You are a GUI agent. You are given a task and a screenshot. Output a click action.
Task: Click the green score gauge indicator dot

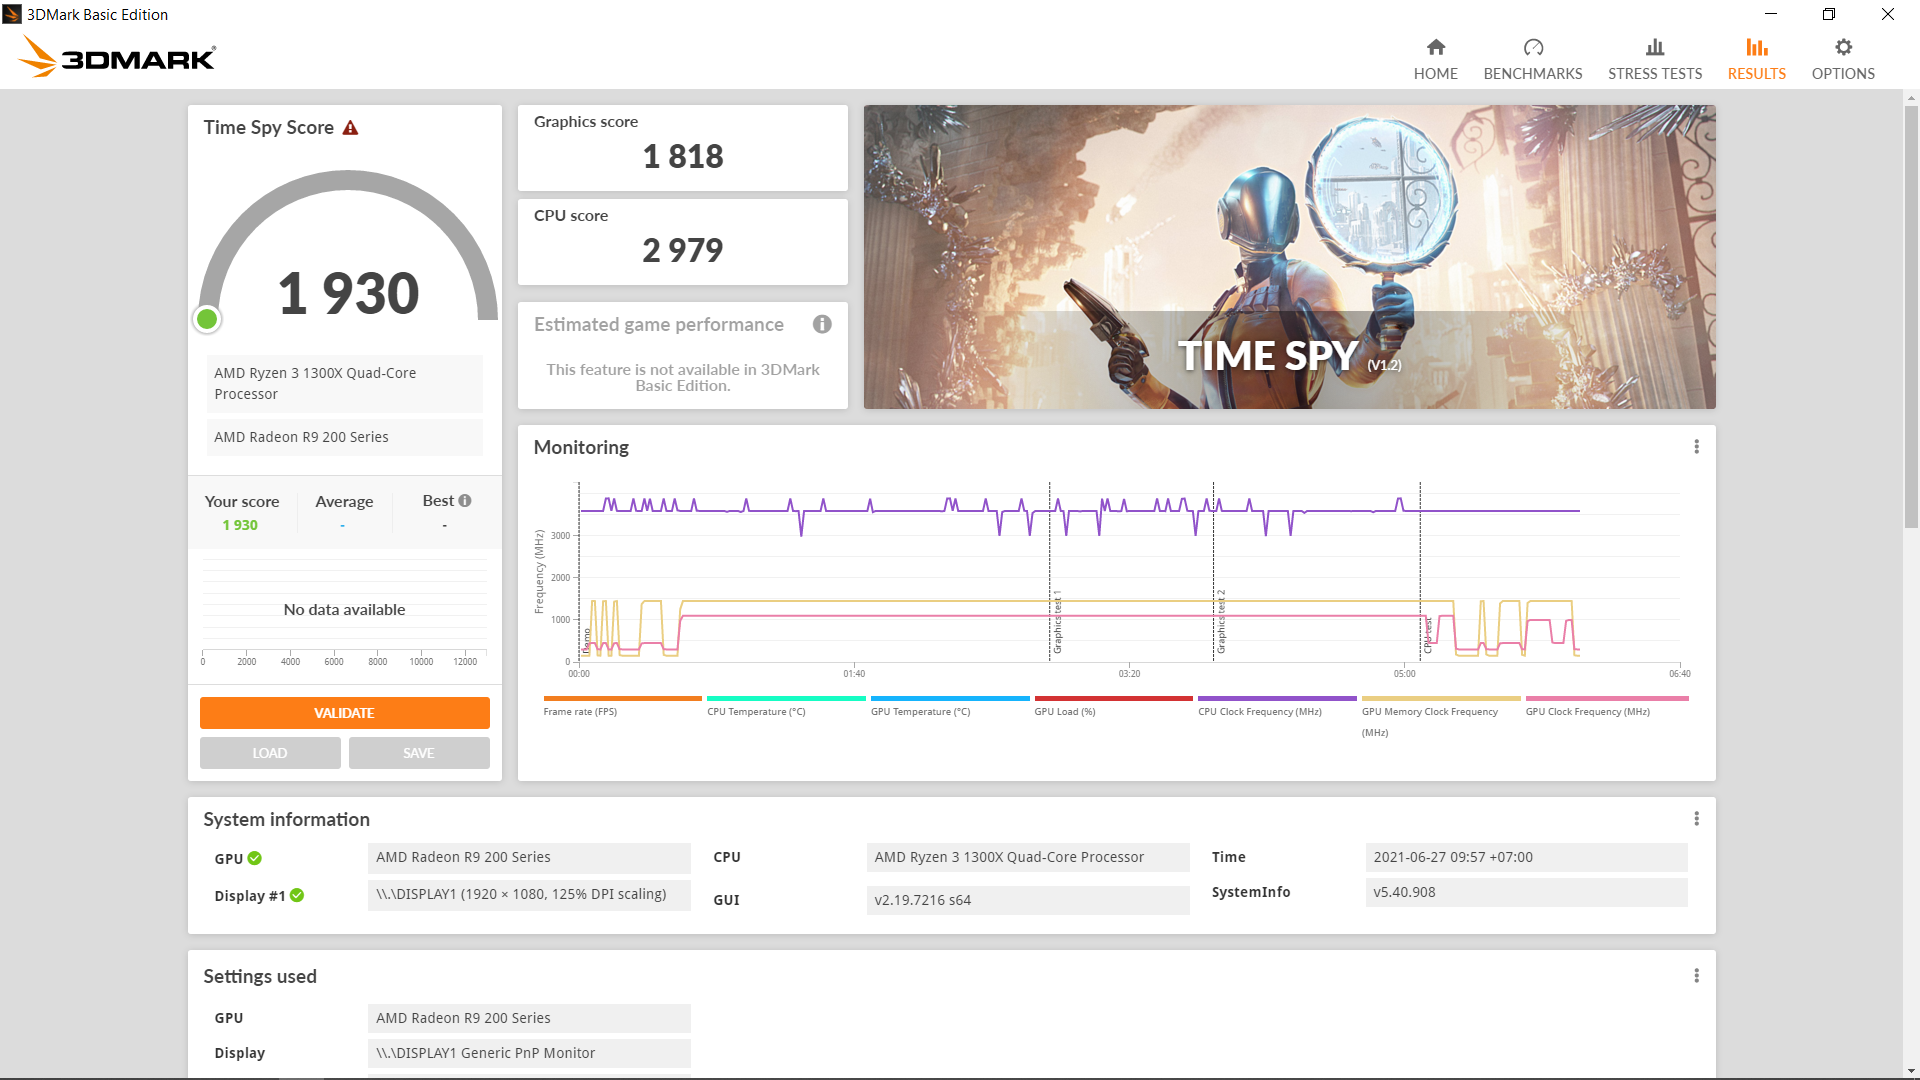click(x=207, y=319)
